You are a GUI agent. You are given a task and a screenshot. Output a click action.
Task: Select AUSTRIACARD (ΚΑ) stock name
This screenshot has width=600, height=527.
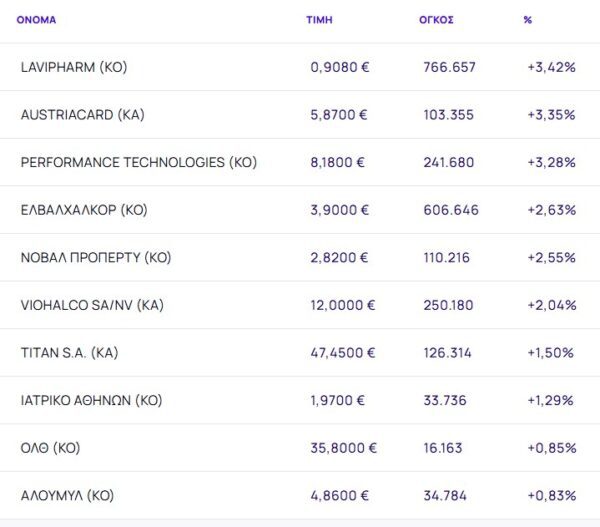82,115
